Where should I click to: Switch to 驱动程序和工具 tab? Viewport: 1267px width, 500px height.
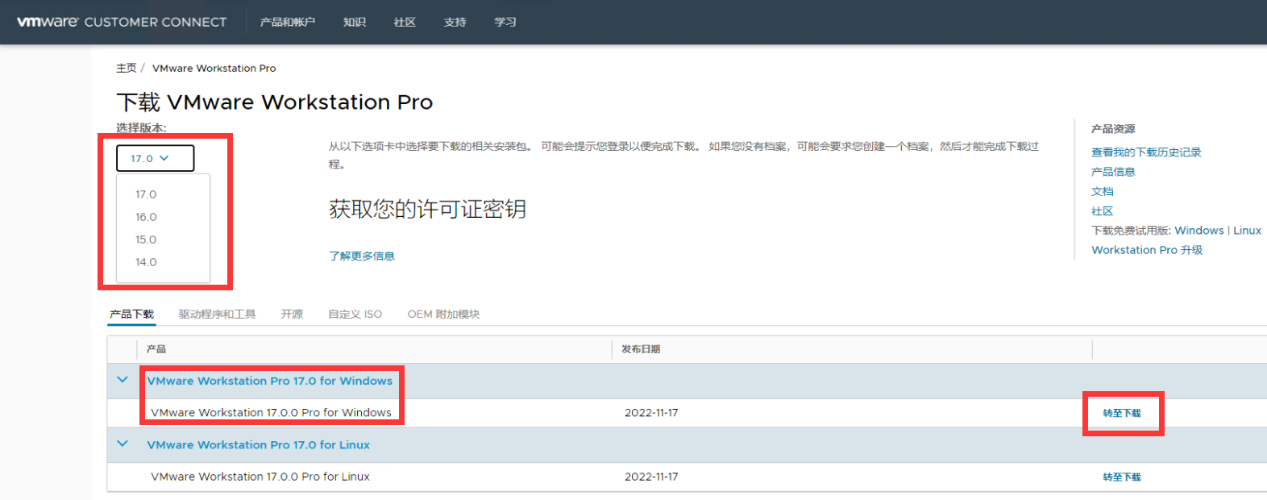[x=217, y=314]
